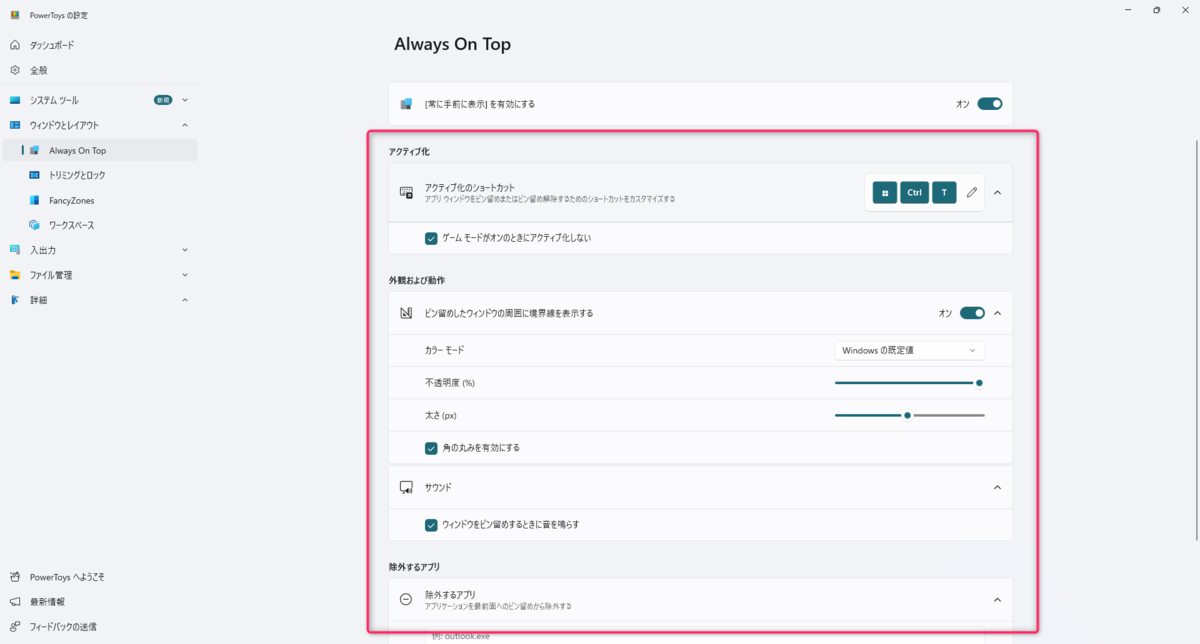This screenshot has height=644, width=1200.
Task: Click the ウィンドウとレイアウト icon
Action: [x=15, y=125]
